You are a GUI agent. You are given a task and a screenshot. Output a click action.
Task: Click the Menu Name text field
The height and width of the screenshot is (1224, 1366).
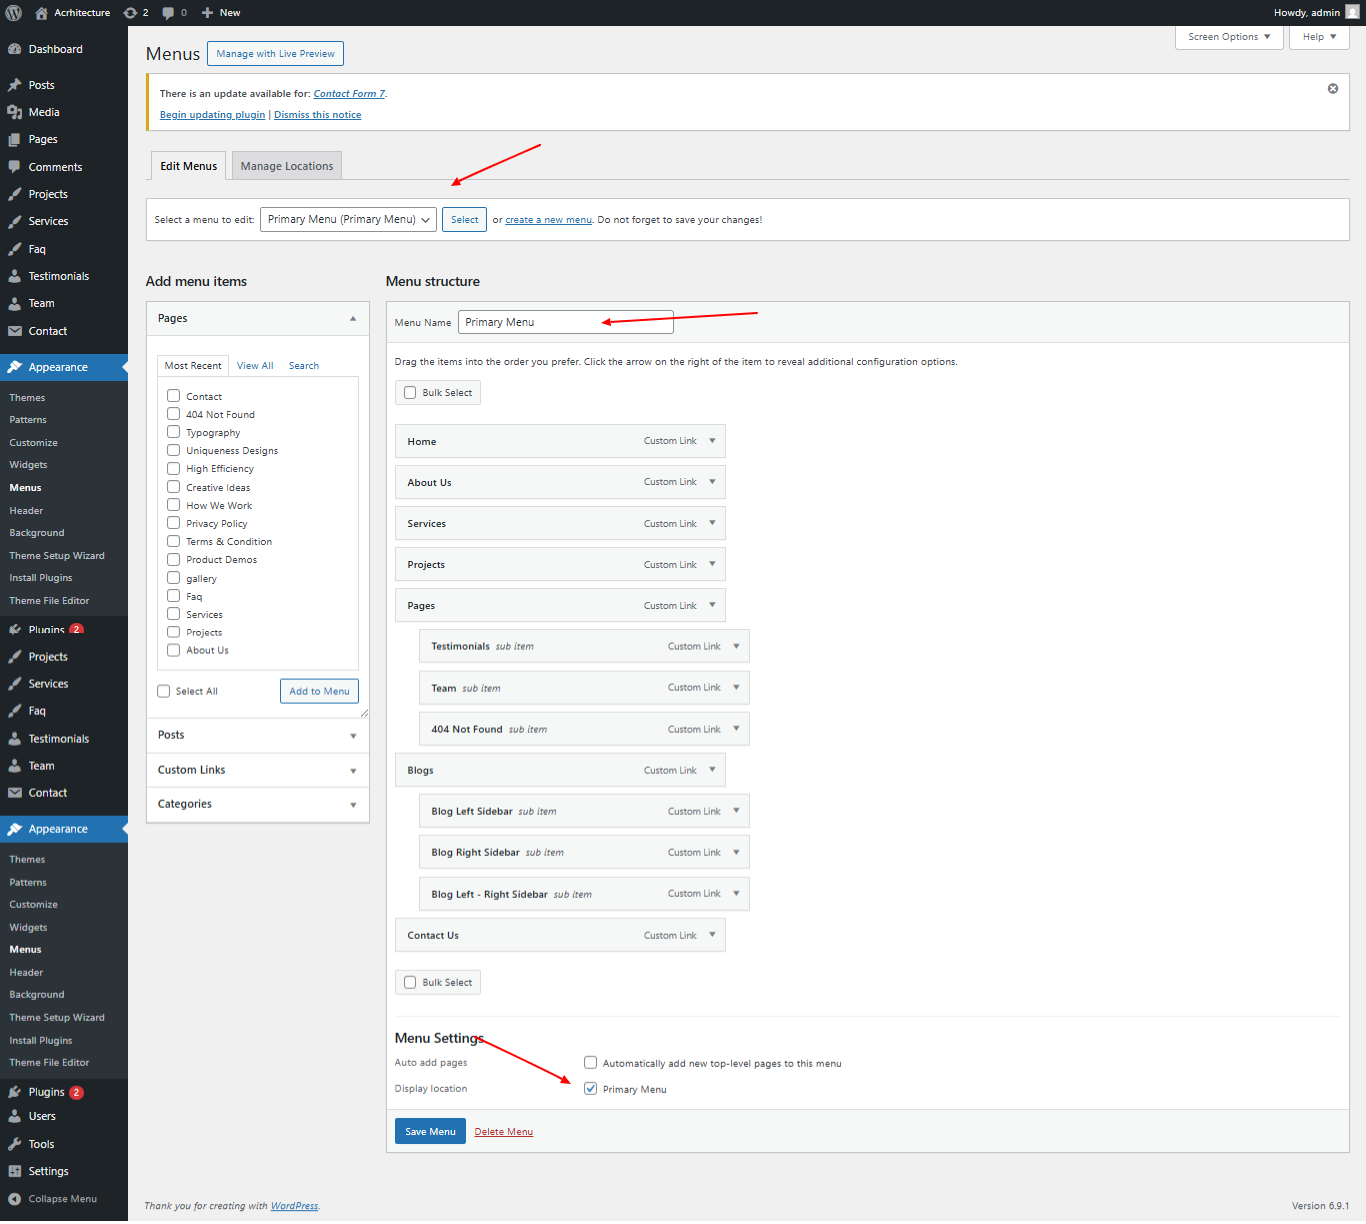[x=565, y=322]
